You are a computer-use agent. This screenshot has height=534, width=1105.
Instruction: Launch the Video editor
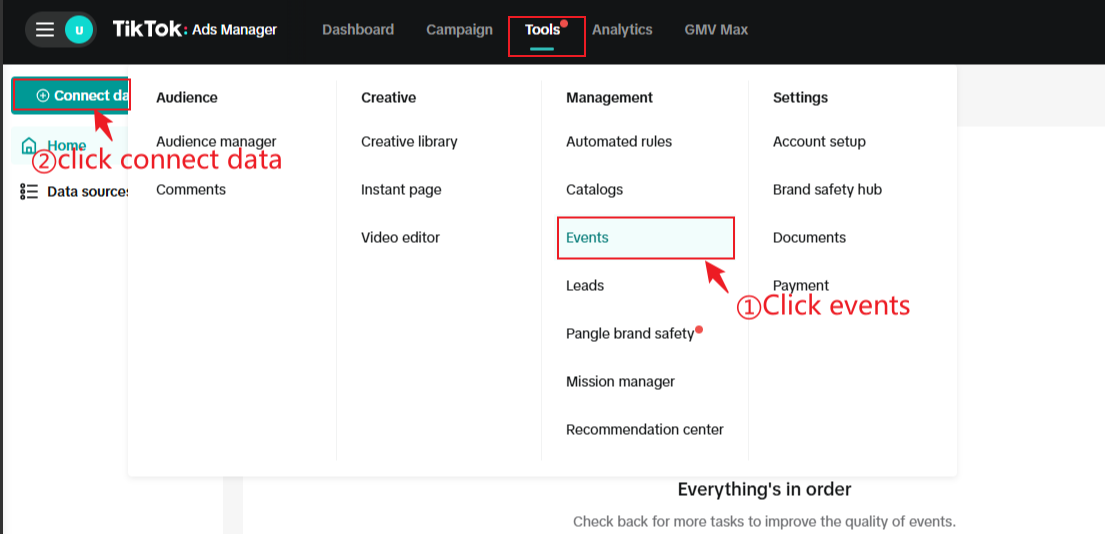pyautogui.click(x=400, y=237)
